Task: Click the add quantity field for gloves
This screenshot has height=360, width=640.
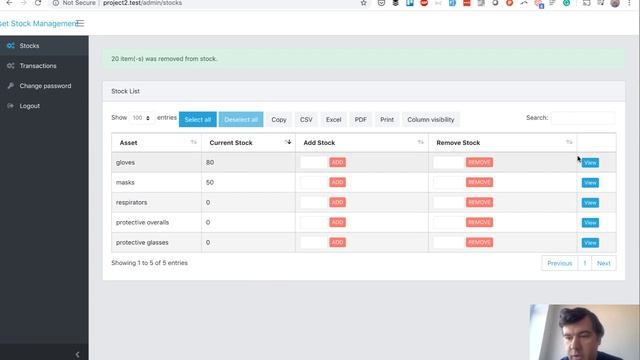Action: click(314, 162)
